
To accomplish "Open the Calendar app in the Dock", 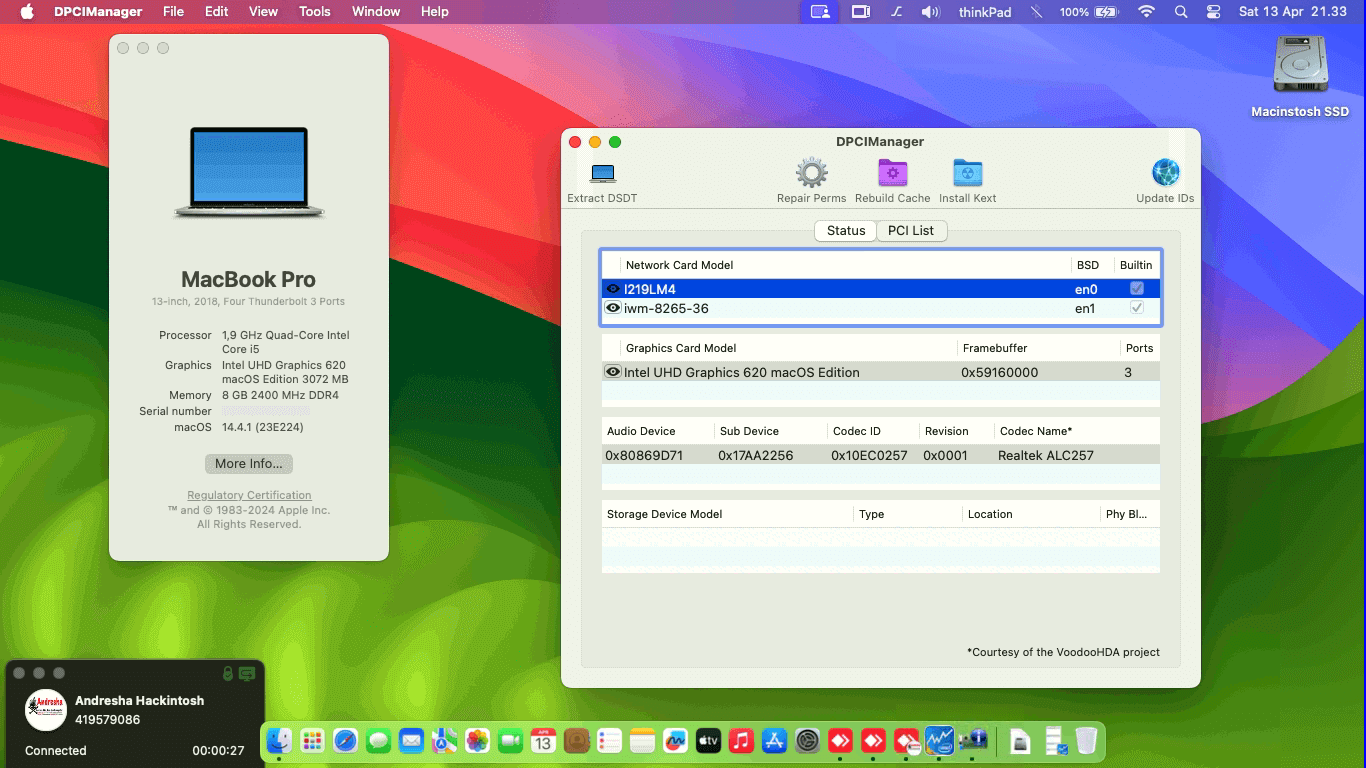I will [543, 741].
